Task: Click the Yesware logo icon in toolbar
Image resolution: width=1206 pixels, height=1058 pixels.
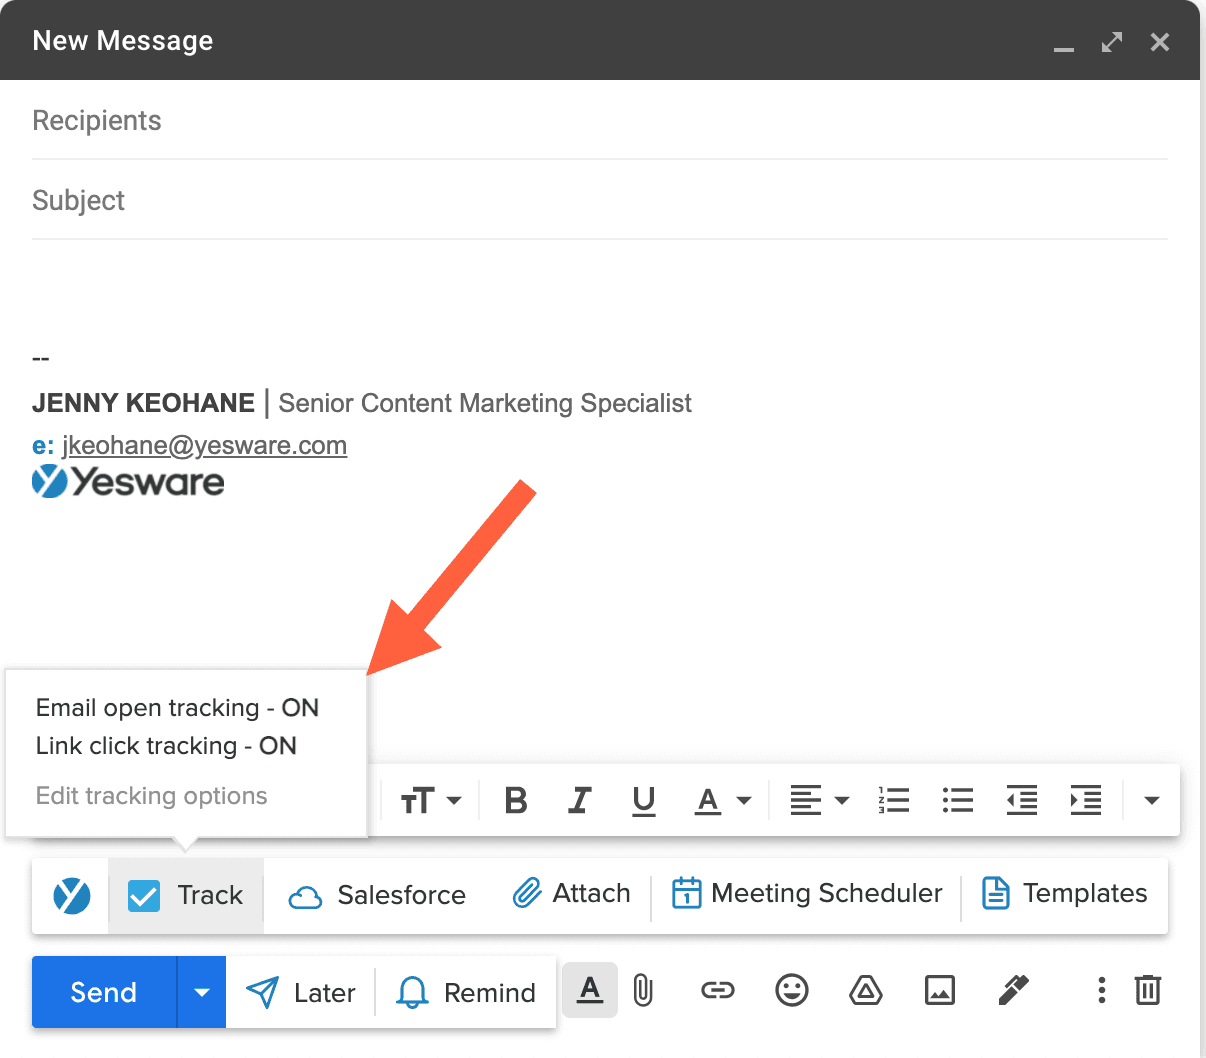Action: 71,895
